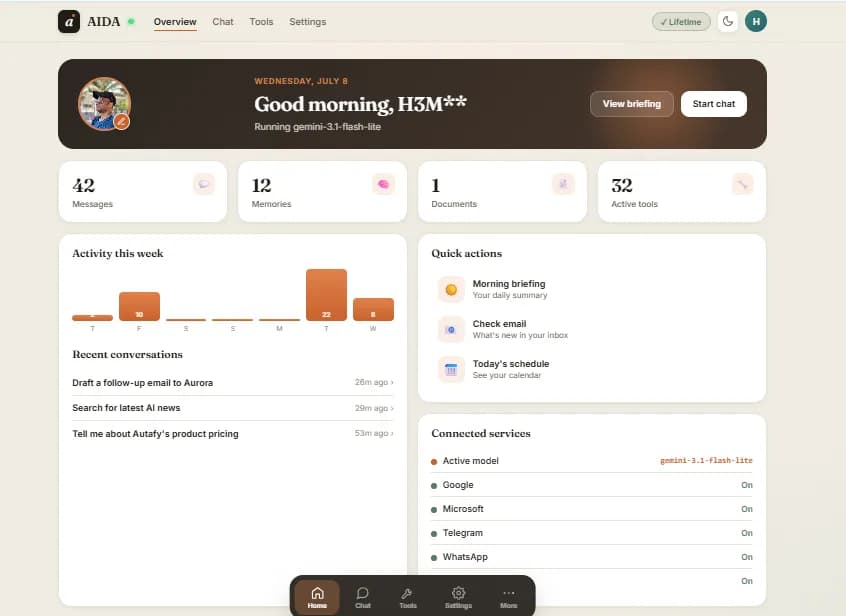The width and height of the screenshot is (846, 616).
Task: Click the gemini-3.1-flash-lite model value
Action: (x=706, y=461)
